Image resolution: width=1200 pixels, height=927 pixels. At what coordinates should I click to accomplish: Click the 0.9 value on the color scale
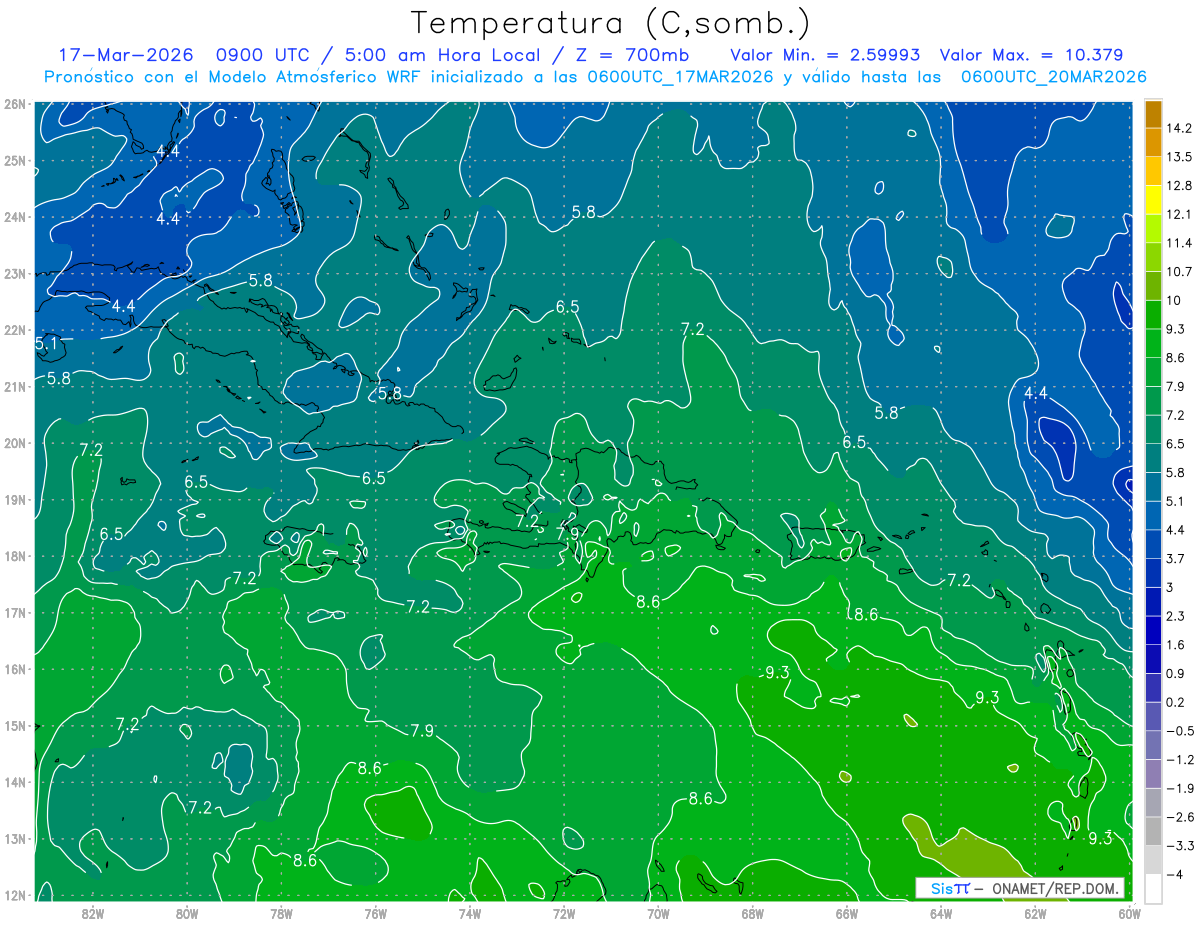(x=1176, y=674)
